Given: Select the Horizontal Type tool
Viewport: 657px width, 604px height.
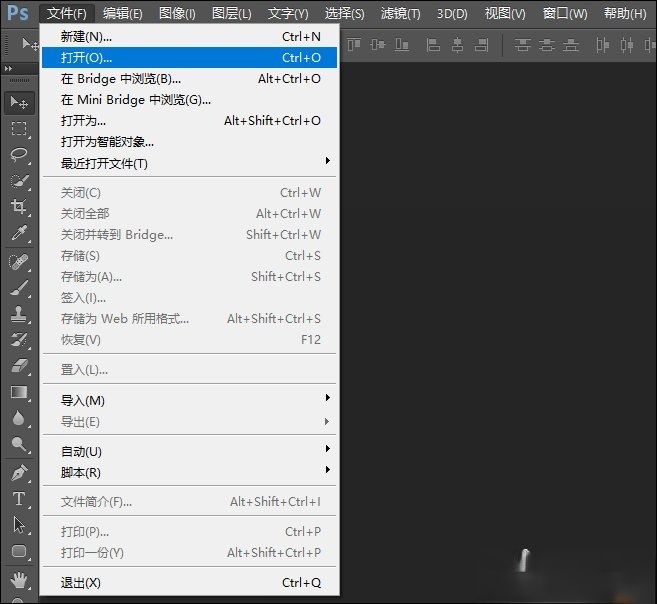Looking at the screenshot, I should [19, 499].
